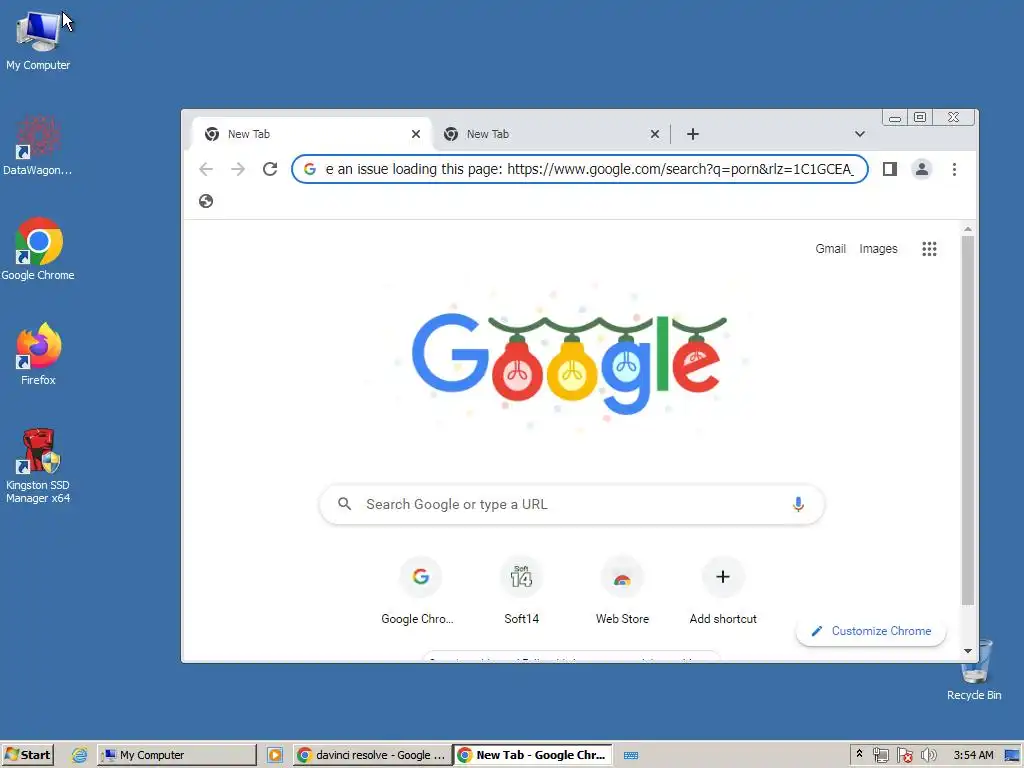Expand hidden system tray icons

coord(859,754)
